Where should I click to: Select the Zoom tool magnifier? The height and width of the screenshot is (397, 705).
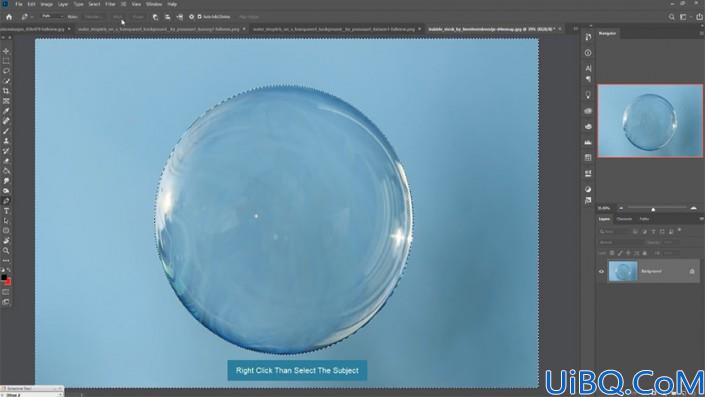pyautogui.click(x=6, y=250)
